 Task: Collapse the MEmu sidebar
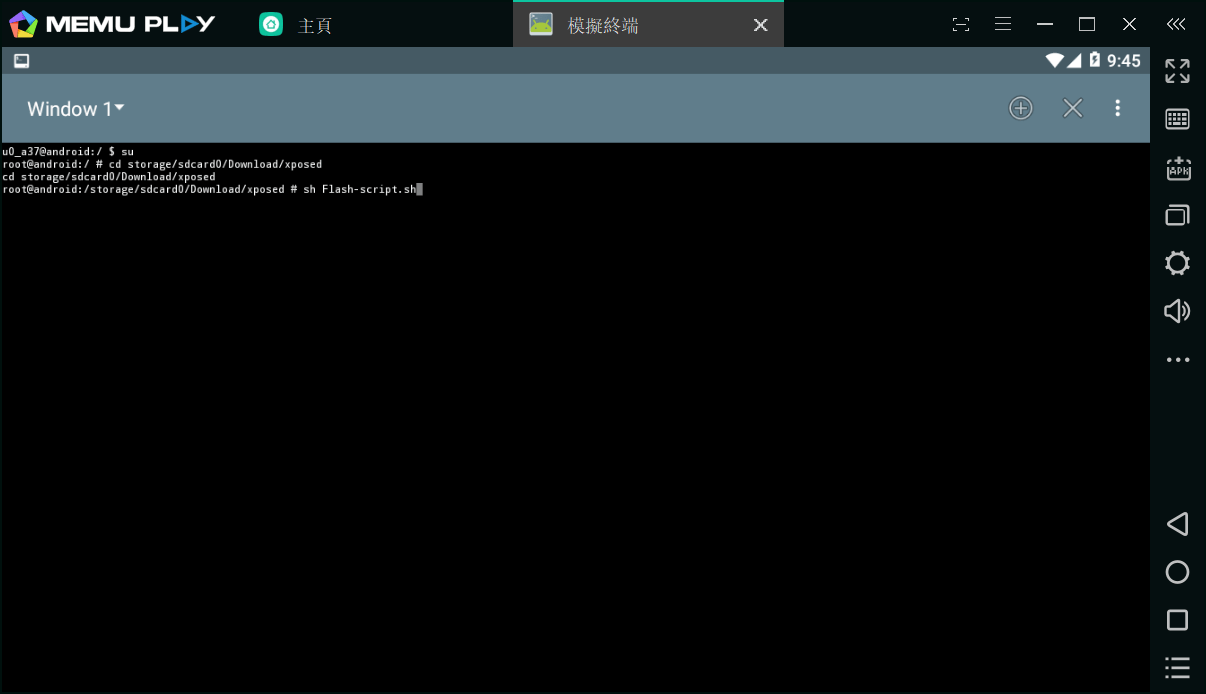coord(1177,24)
